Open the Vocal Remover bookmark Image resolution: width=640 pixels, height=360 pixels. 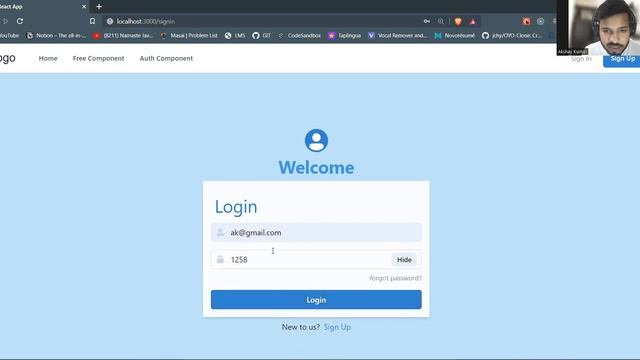tap(398, 36)
